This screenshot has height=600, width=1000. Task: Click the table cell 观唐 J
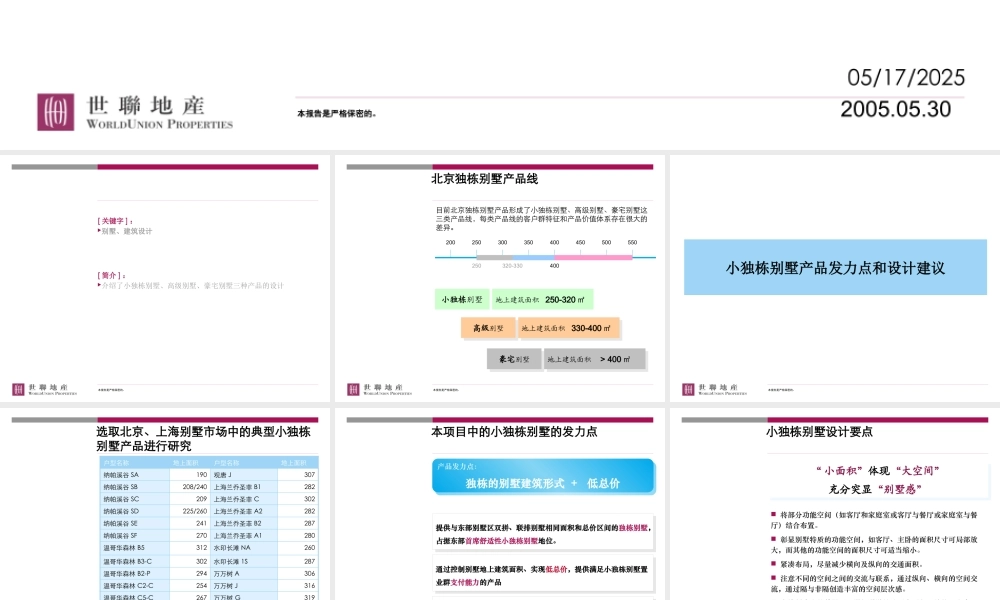coord(244,475)
